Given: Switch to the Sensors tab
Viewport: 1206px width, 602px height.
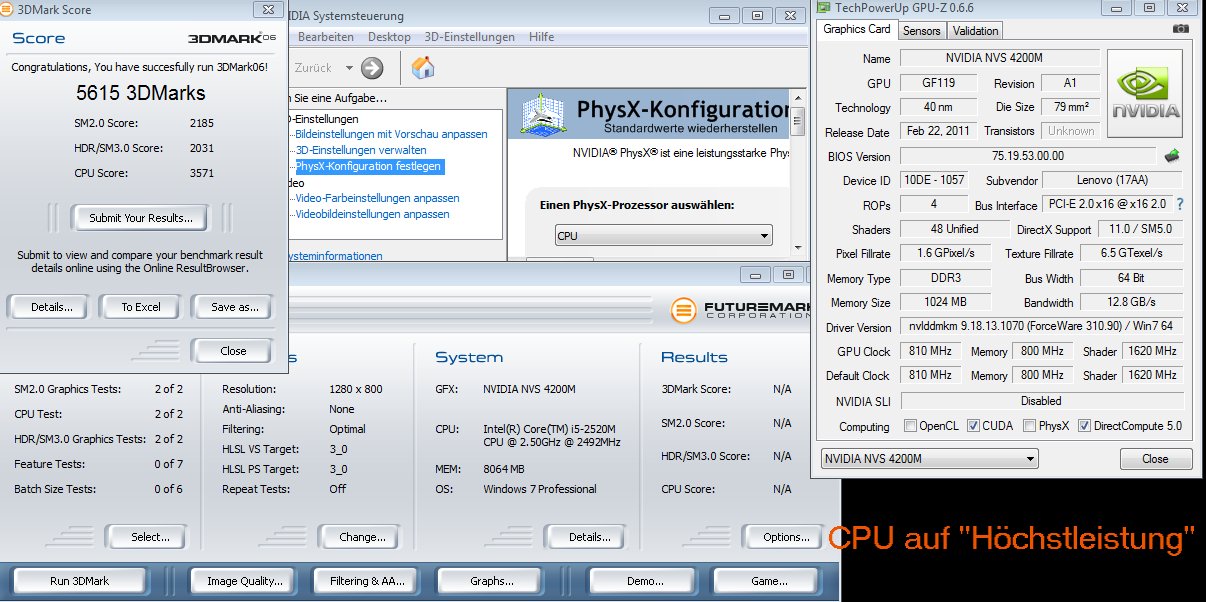Looking at the screenshot, I should click(921, 31).
